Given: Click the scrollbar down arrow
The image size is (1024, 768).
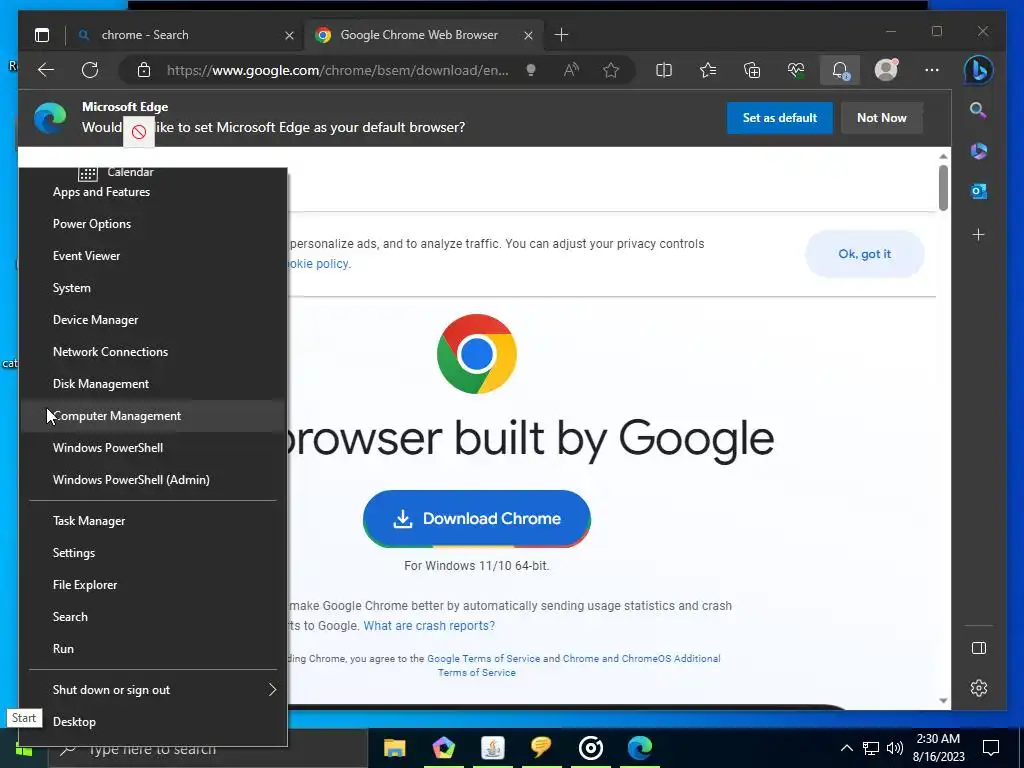Looking at the screenshot, I should [943, 701].
